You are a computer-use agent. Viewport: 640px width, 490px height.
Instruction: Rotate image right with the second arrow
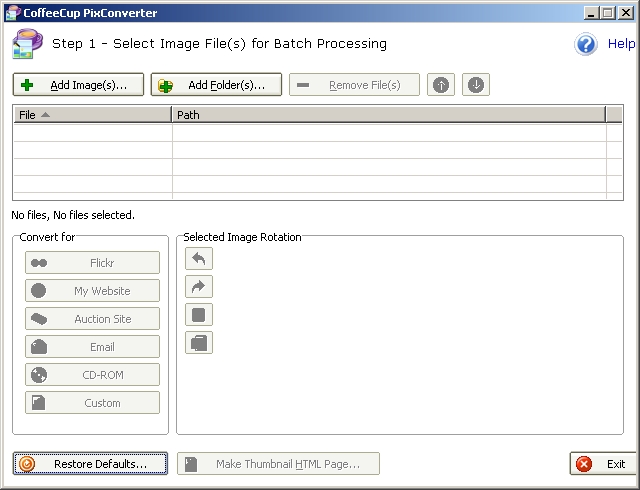(x=200, y=287)
